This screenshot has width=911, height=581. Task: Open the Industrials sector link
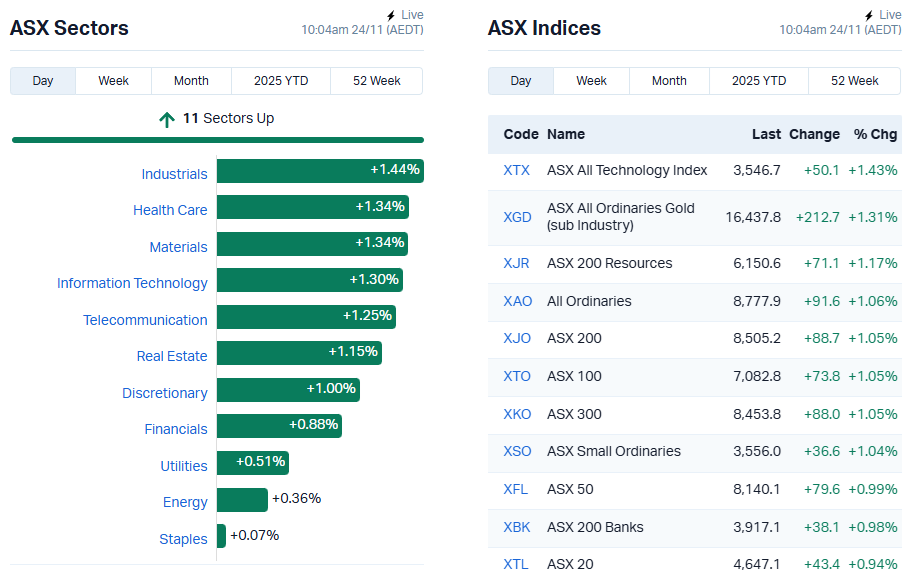click(174, 174)
